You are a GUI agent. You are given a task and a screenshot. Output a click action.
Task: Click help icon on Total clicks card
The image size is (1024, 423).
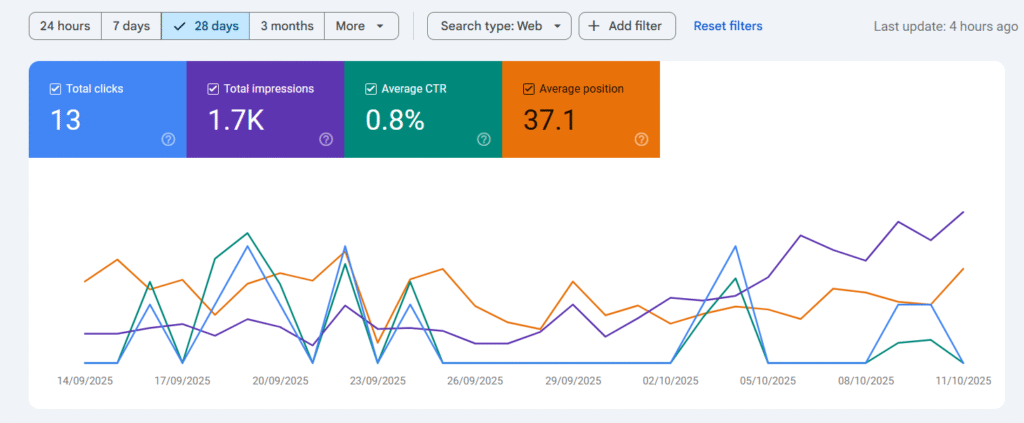168,140
